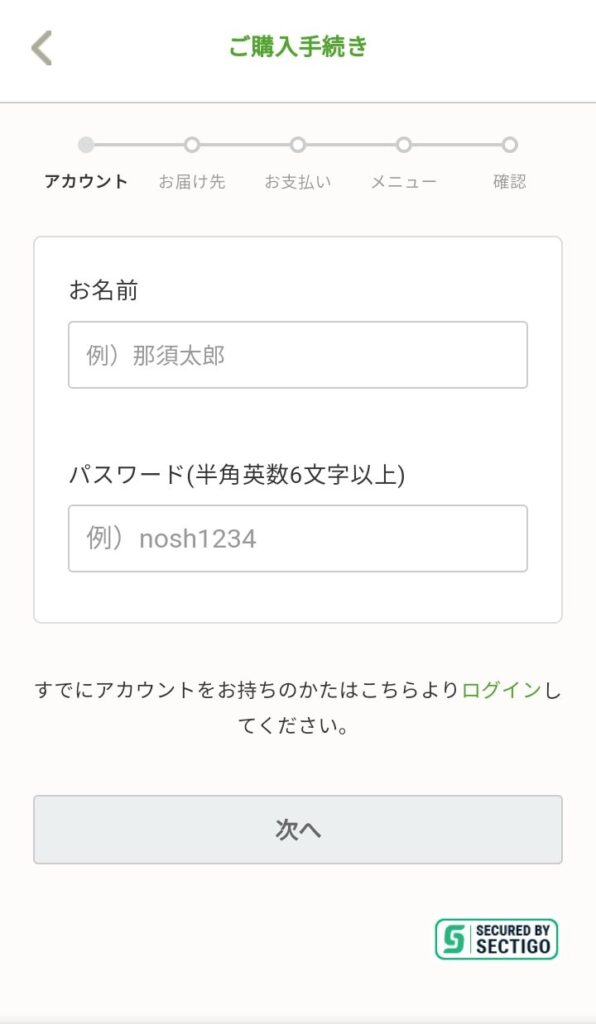
Task: Jump to the メニュー step label
Action: pos(404,182)
